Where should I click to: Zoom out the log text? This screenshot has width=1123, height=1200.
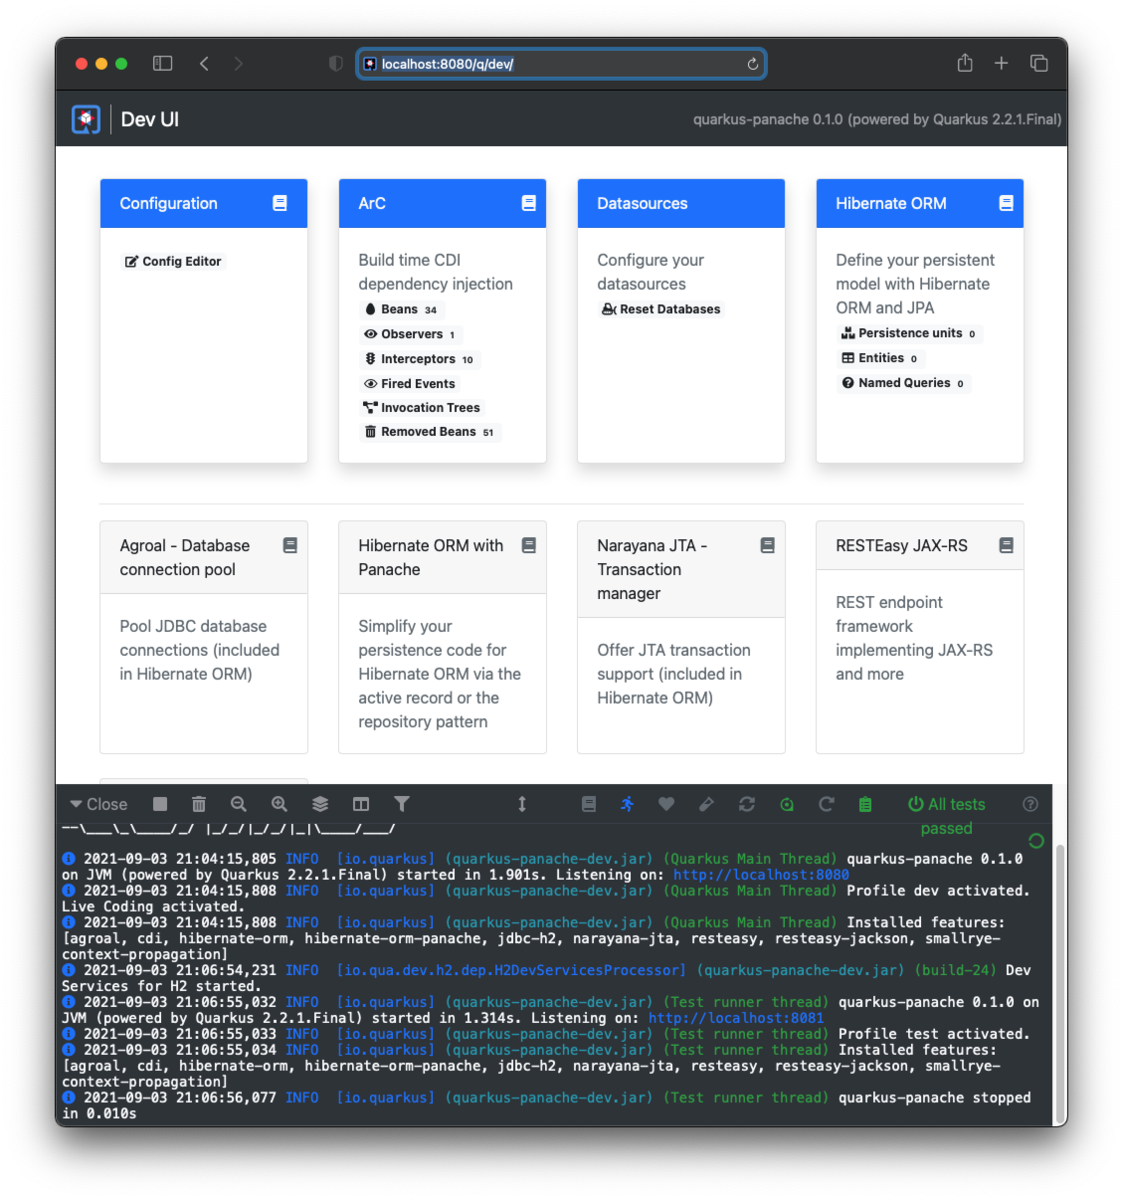pos(238,804)
